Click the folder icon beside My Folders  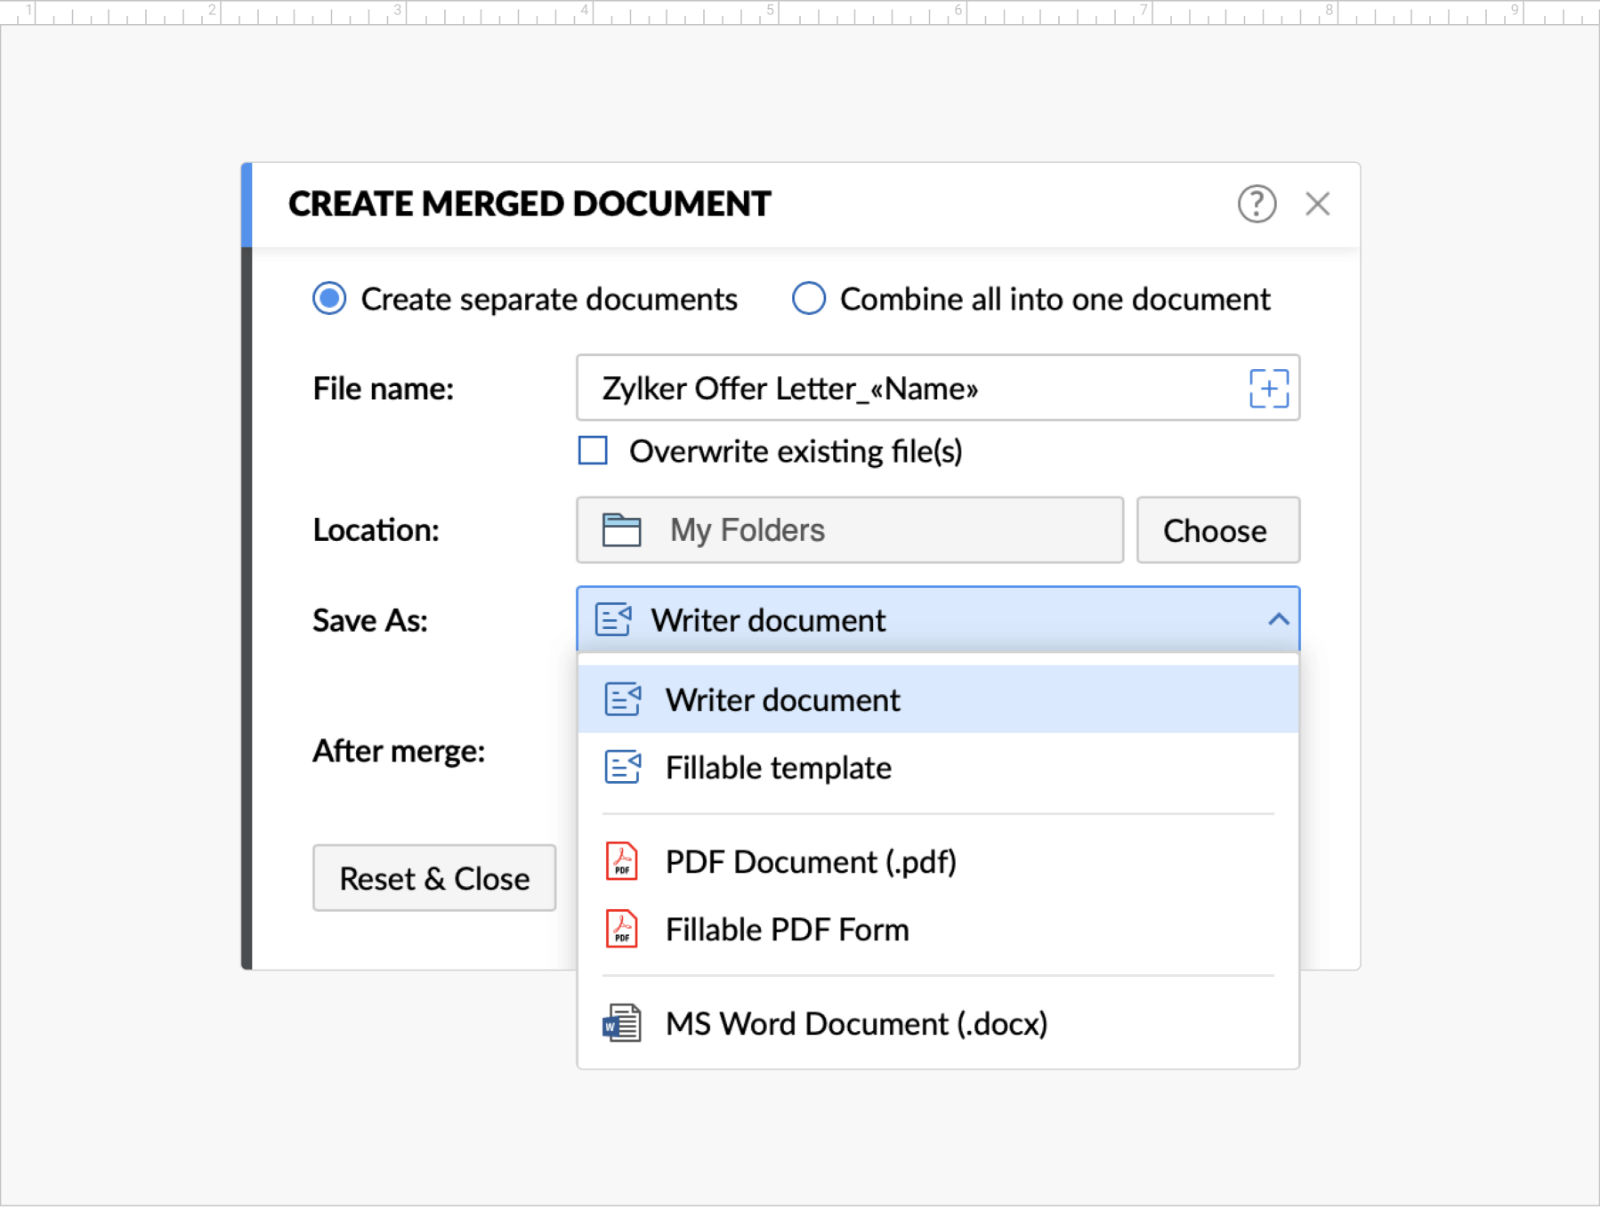(x=621, y=530)
